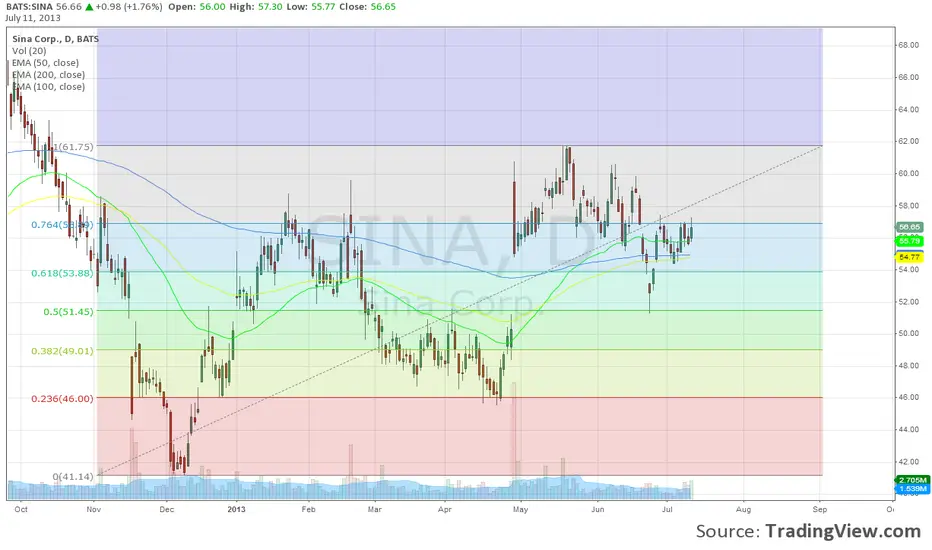The width and height of the screenshot is (932, 550).
Task: Click 64.00 on the price axis
Action: pos(908,109)
